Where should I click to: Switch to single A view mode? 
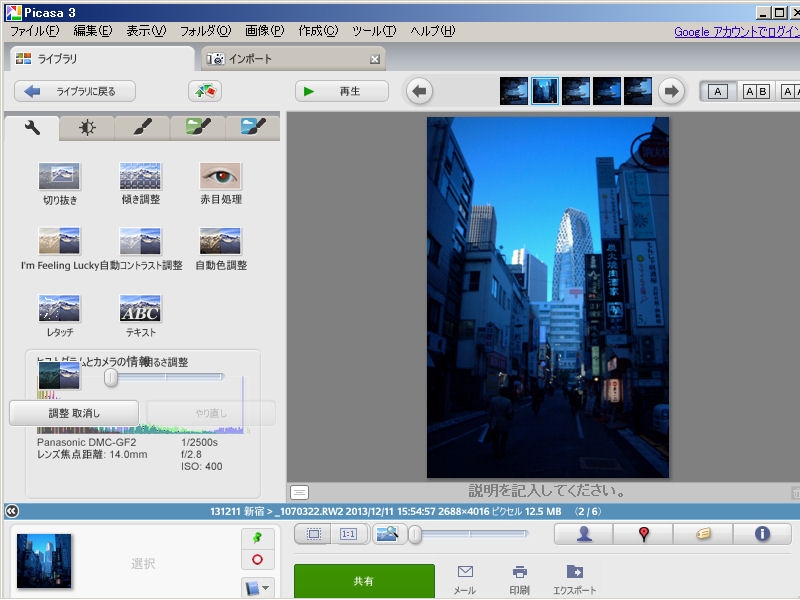tap(716, 91)
